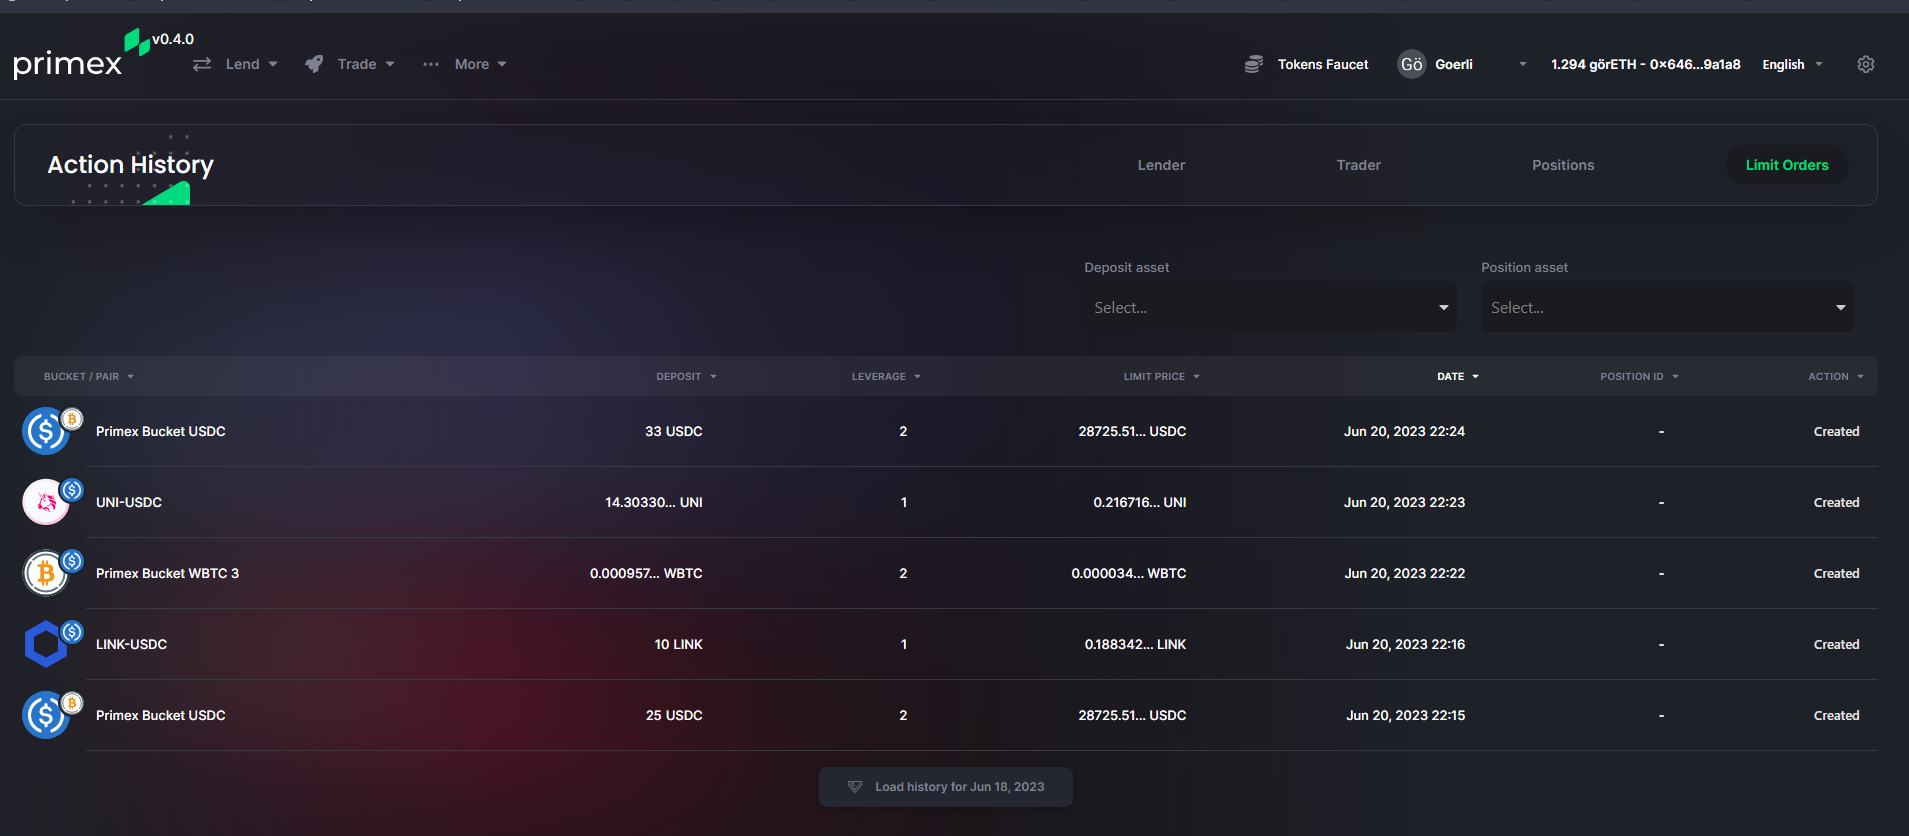Open settings via gear icon
This screenshot has width=1909, height=836.
(x=1865, y=64)
